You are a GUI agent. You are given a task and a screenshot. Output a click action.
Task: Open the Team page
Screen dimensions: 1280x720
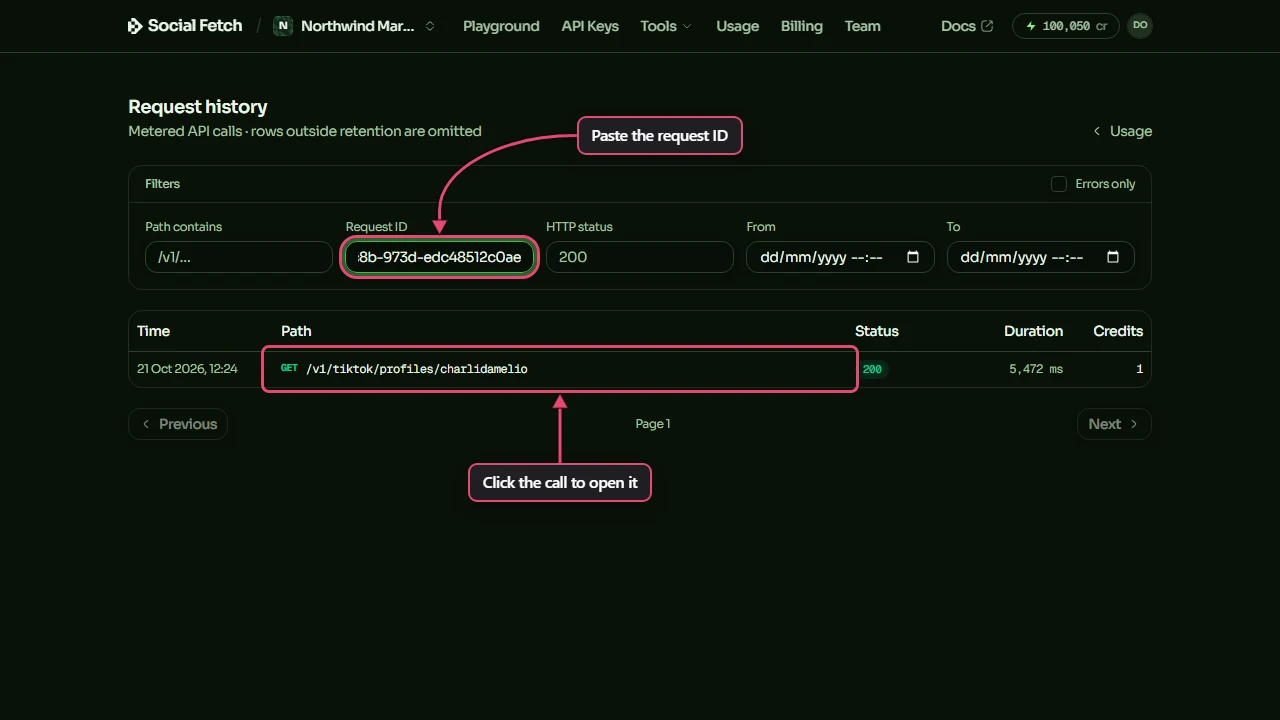tap(863, 26)
